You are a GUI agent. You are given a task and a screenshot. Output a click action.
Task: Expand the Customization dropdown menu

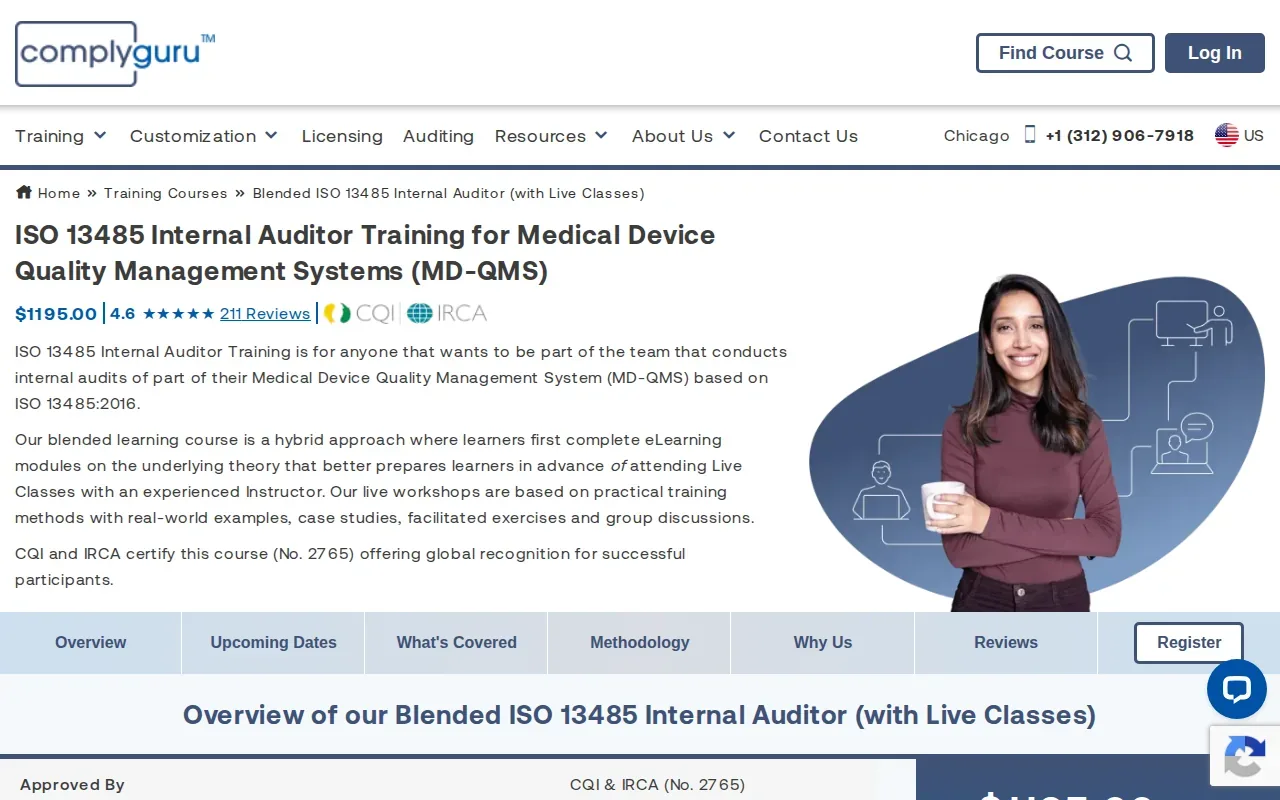click(204, 136)
